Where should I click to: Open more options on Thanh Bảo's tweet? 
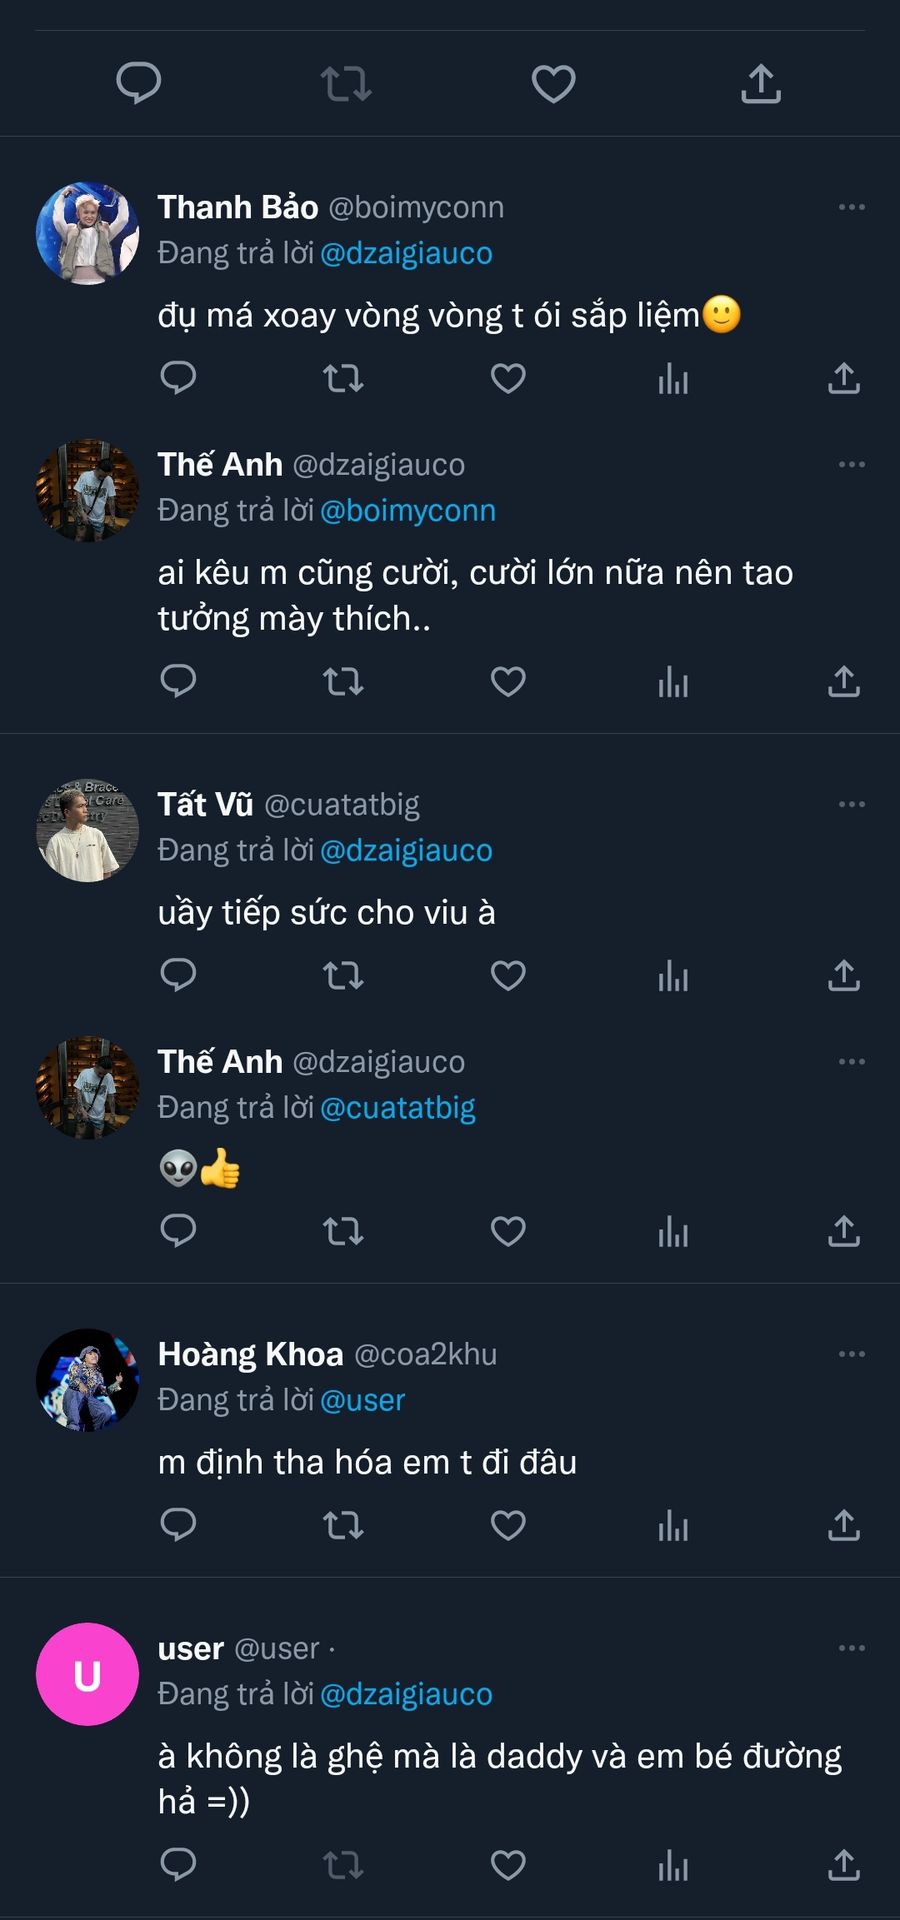(851, 207)
